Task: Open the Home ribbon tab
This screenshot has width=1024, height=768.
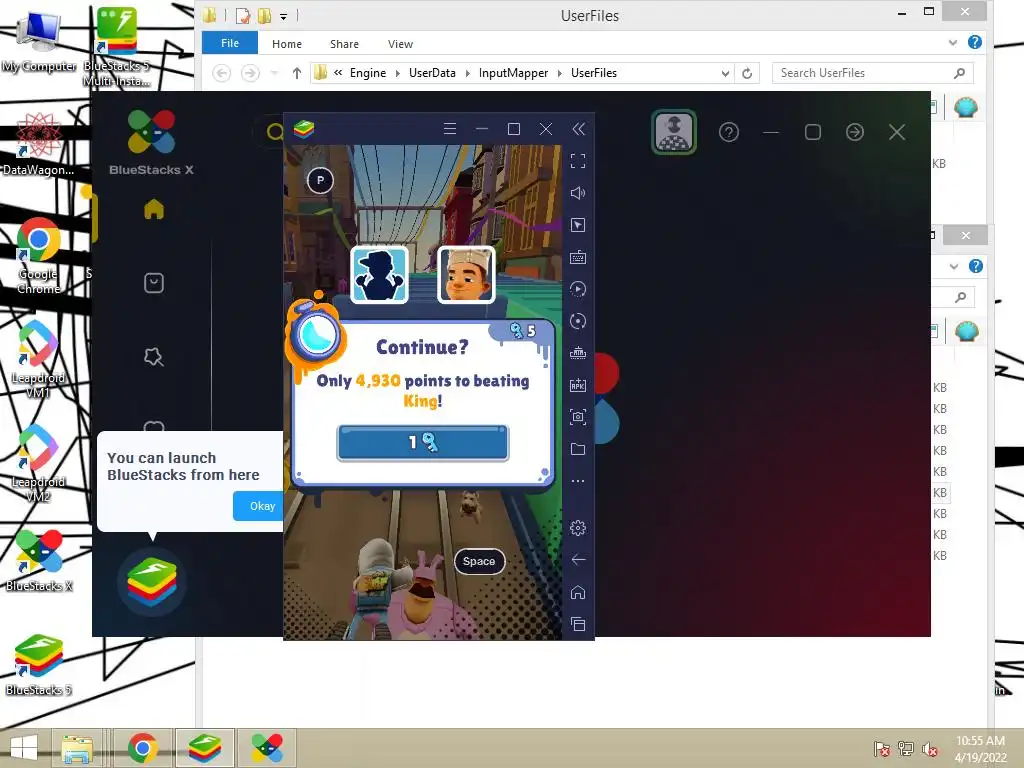Action: click(287, 44)
